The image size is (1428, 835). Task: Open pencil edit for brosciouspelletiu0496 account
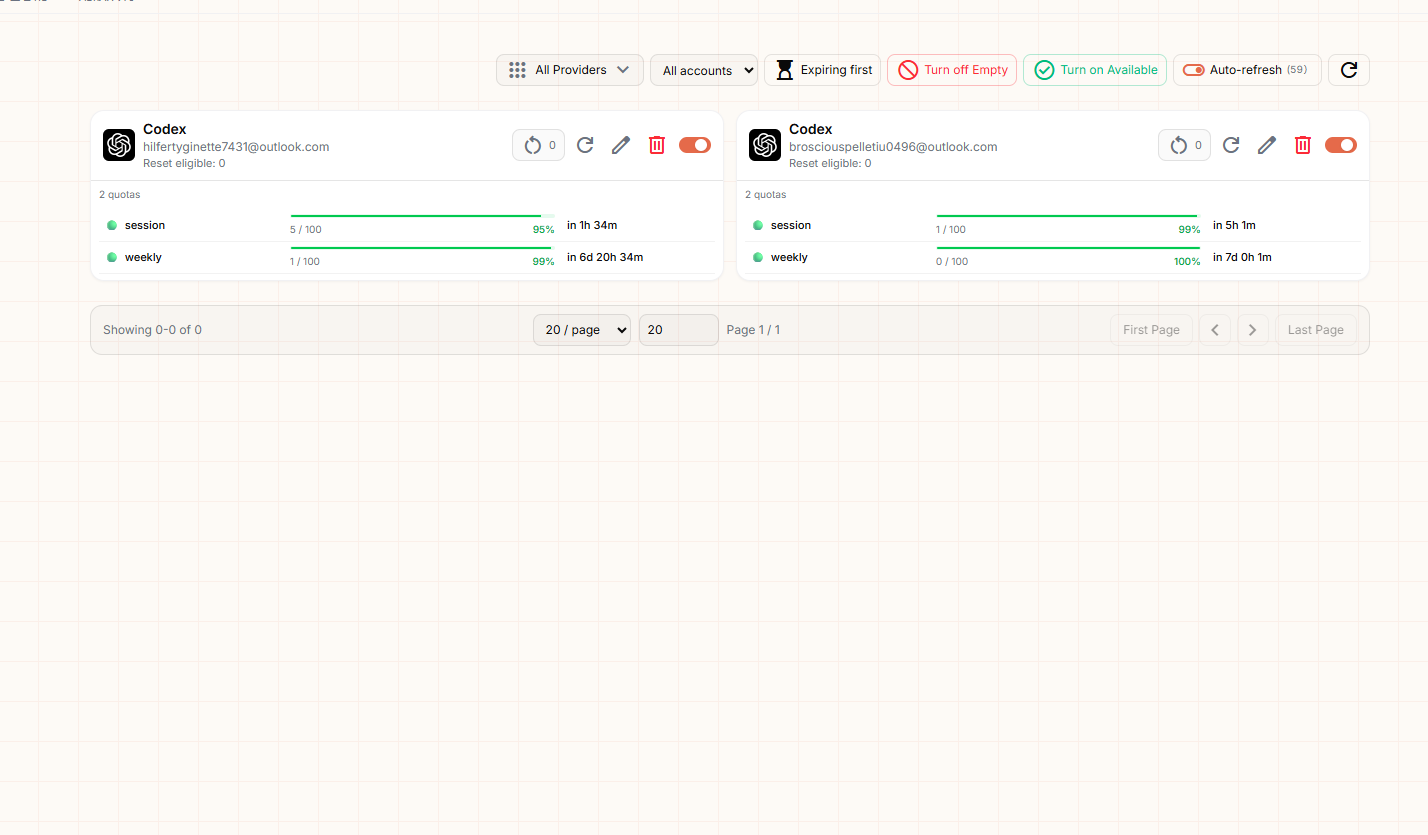(1267, 145)
